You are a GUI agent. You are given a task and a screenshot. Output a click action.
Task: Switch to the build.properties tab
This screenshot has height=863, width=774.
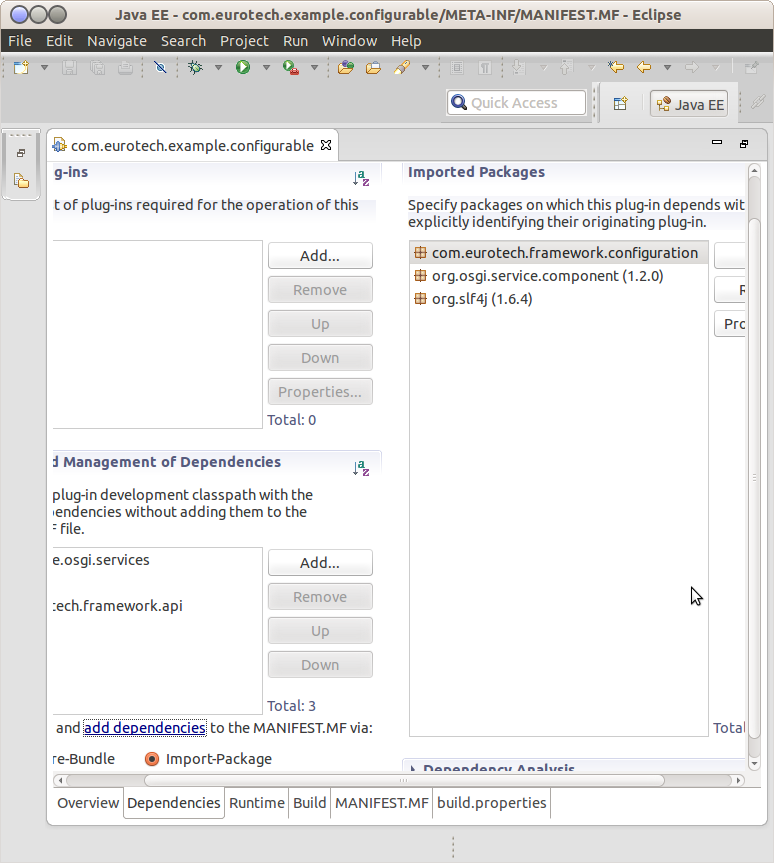(x=492, y=803)
